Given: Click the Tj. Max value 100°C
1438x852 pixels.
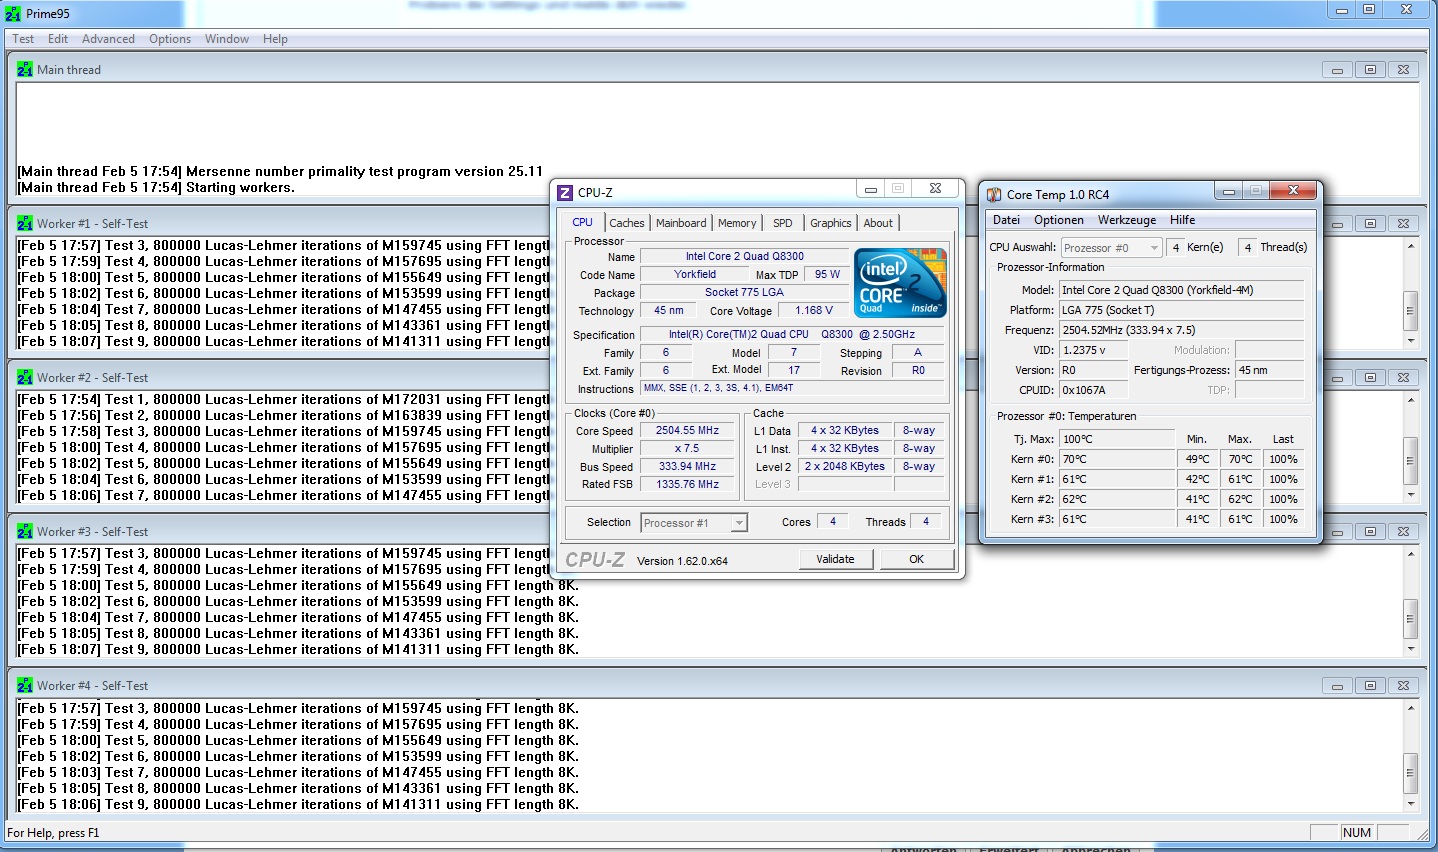Looking at the screenshot, I should point(1117,439).
